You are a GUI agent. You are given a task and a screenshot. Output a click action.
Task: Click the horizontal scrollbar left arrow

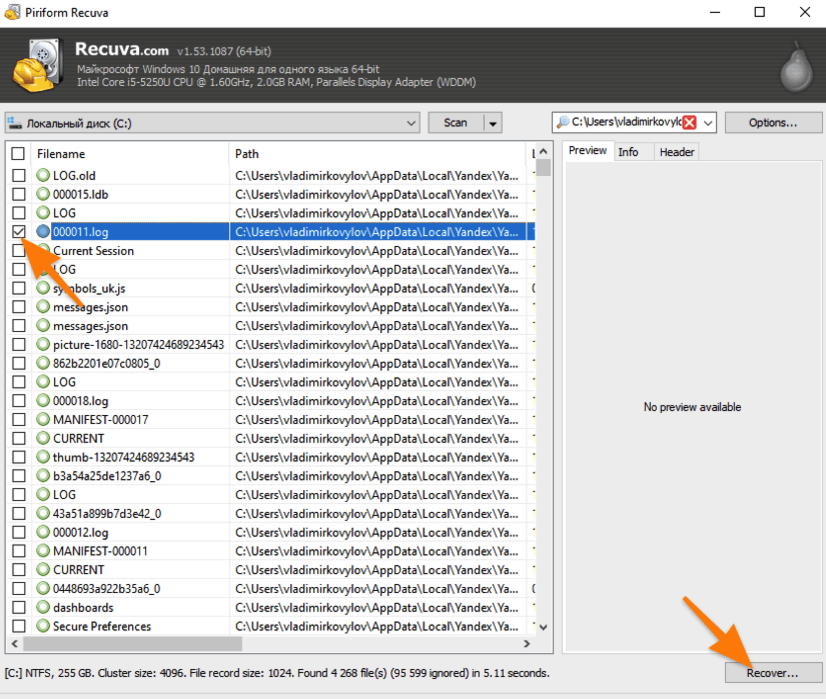coord(15,643)
